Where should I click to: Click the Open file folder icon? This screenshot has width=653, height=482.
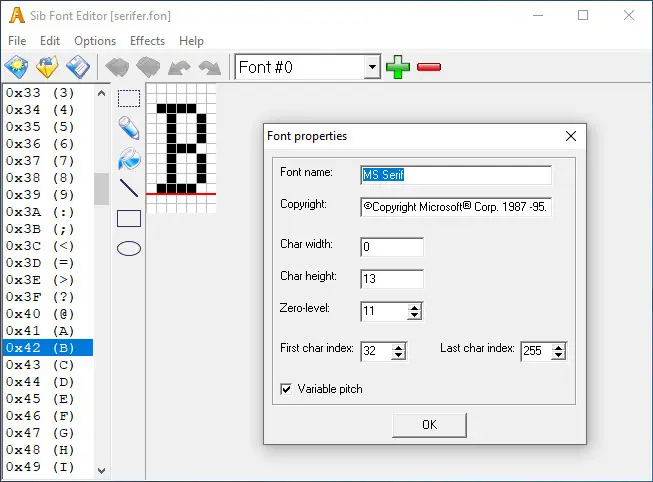point(47,67)
